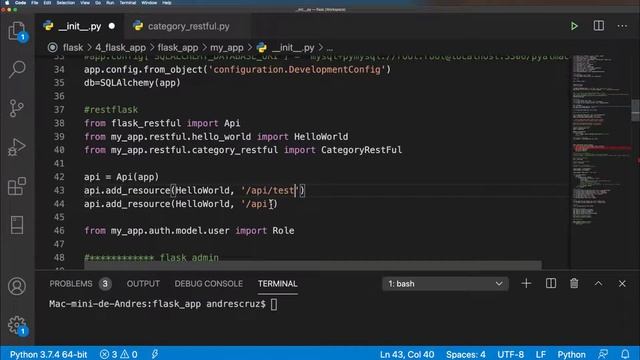Click 'api = Api(app)' code line
This screenshot has width=640, height=360.
tap(121, 177)
